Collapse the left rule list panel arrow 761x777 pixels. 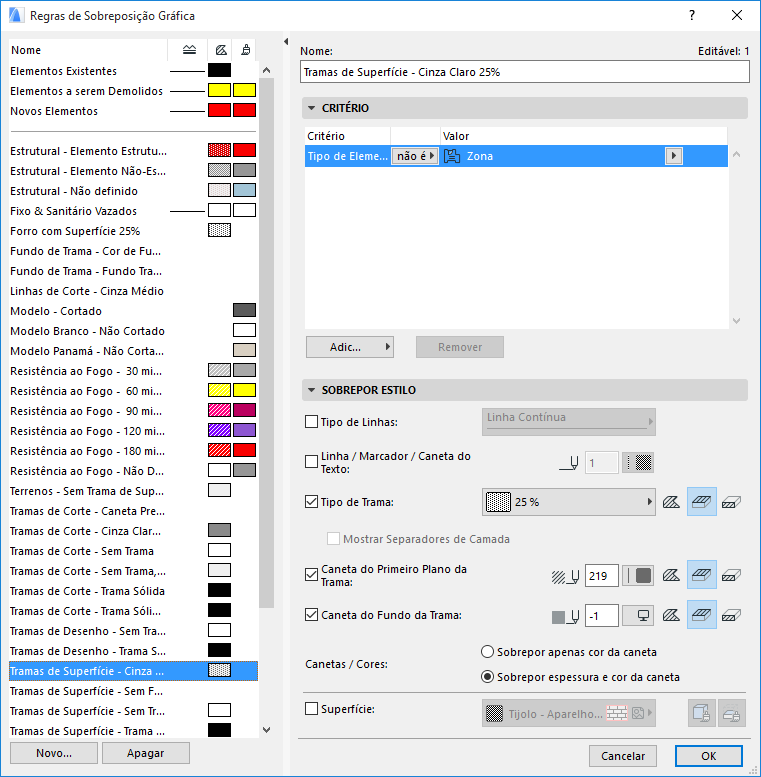[x=286, y=42]
